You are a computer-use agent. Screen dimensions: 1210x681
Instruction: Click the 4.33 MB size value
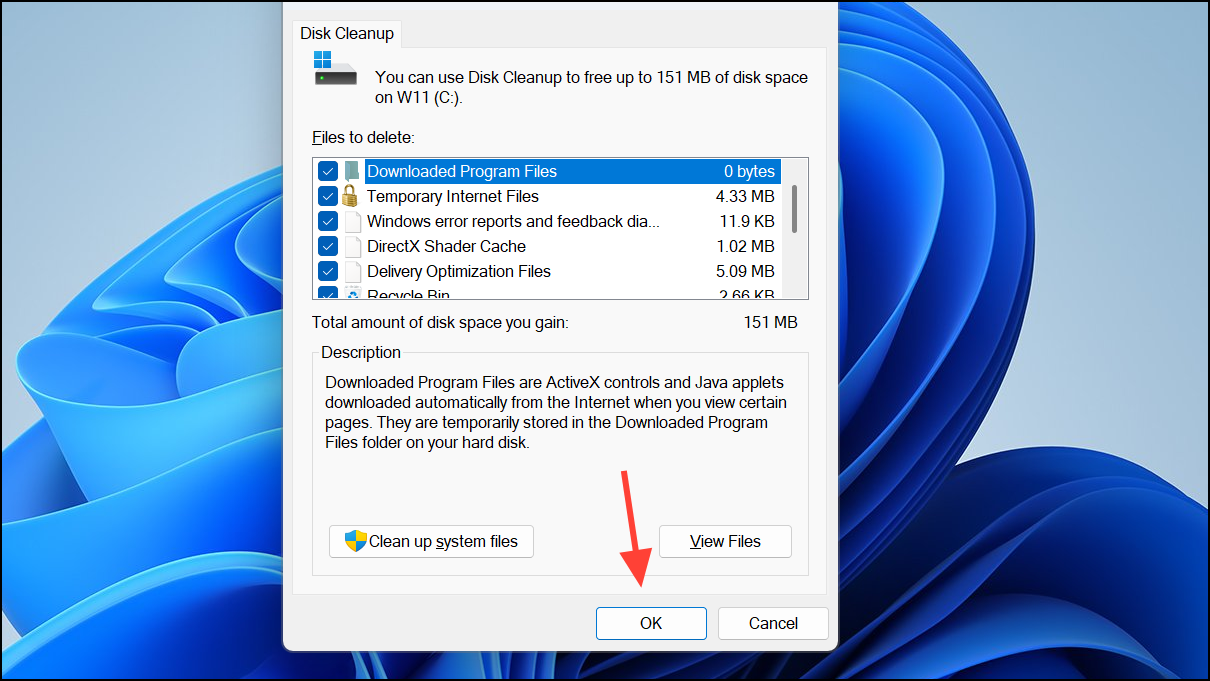745,196
